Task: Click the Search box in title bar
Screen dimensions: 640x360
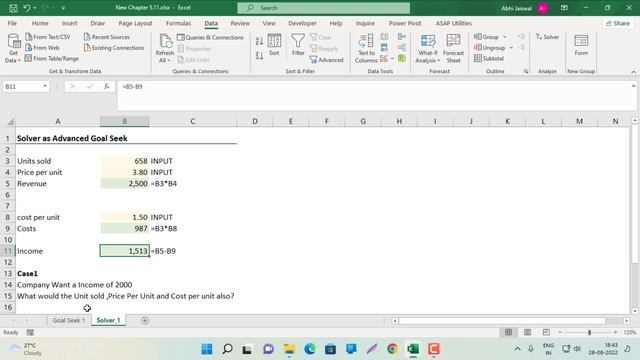Action: tap(324, 8)
